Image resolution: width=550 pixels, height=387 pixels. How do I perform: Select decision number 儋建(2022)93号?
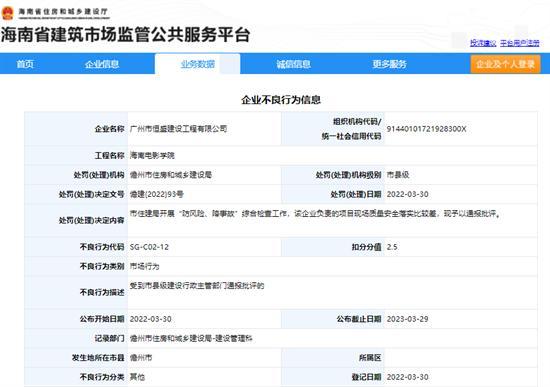[x=157, y=194]
